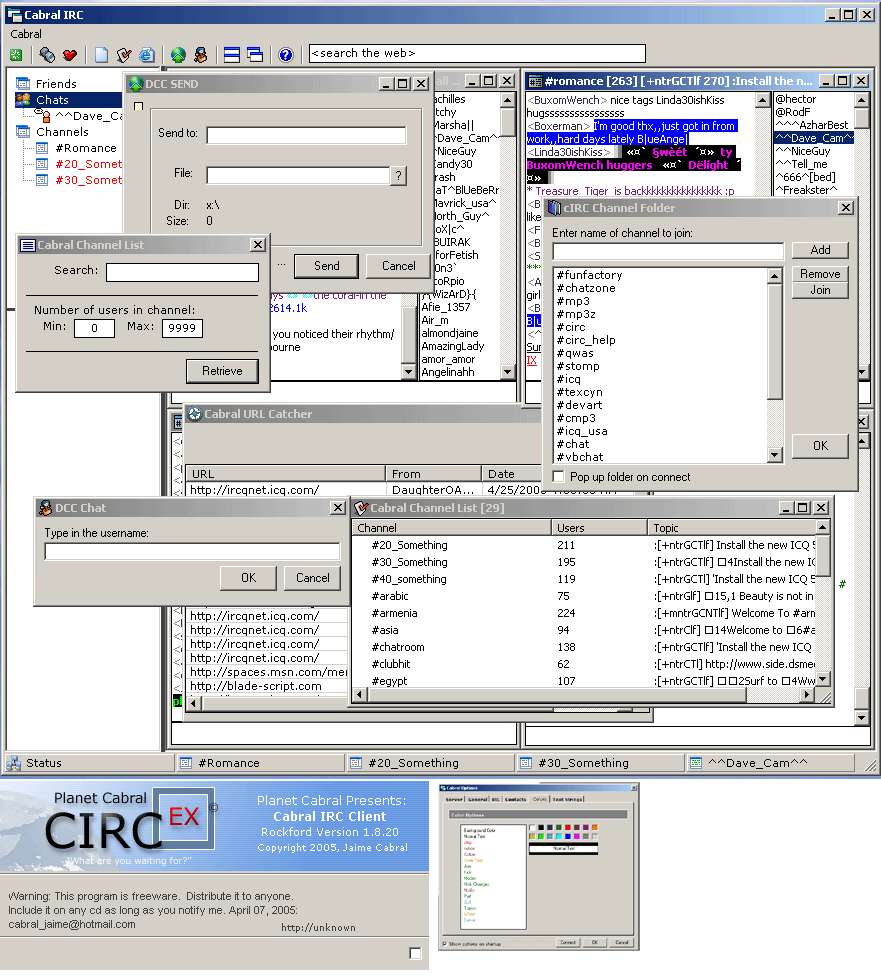
Task: Open help with the blue question mark icon
Action: point(285,55)
